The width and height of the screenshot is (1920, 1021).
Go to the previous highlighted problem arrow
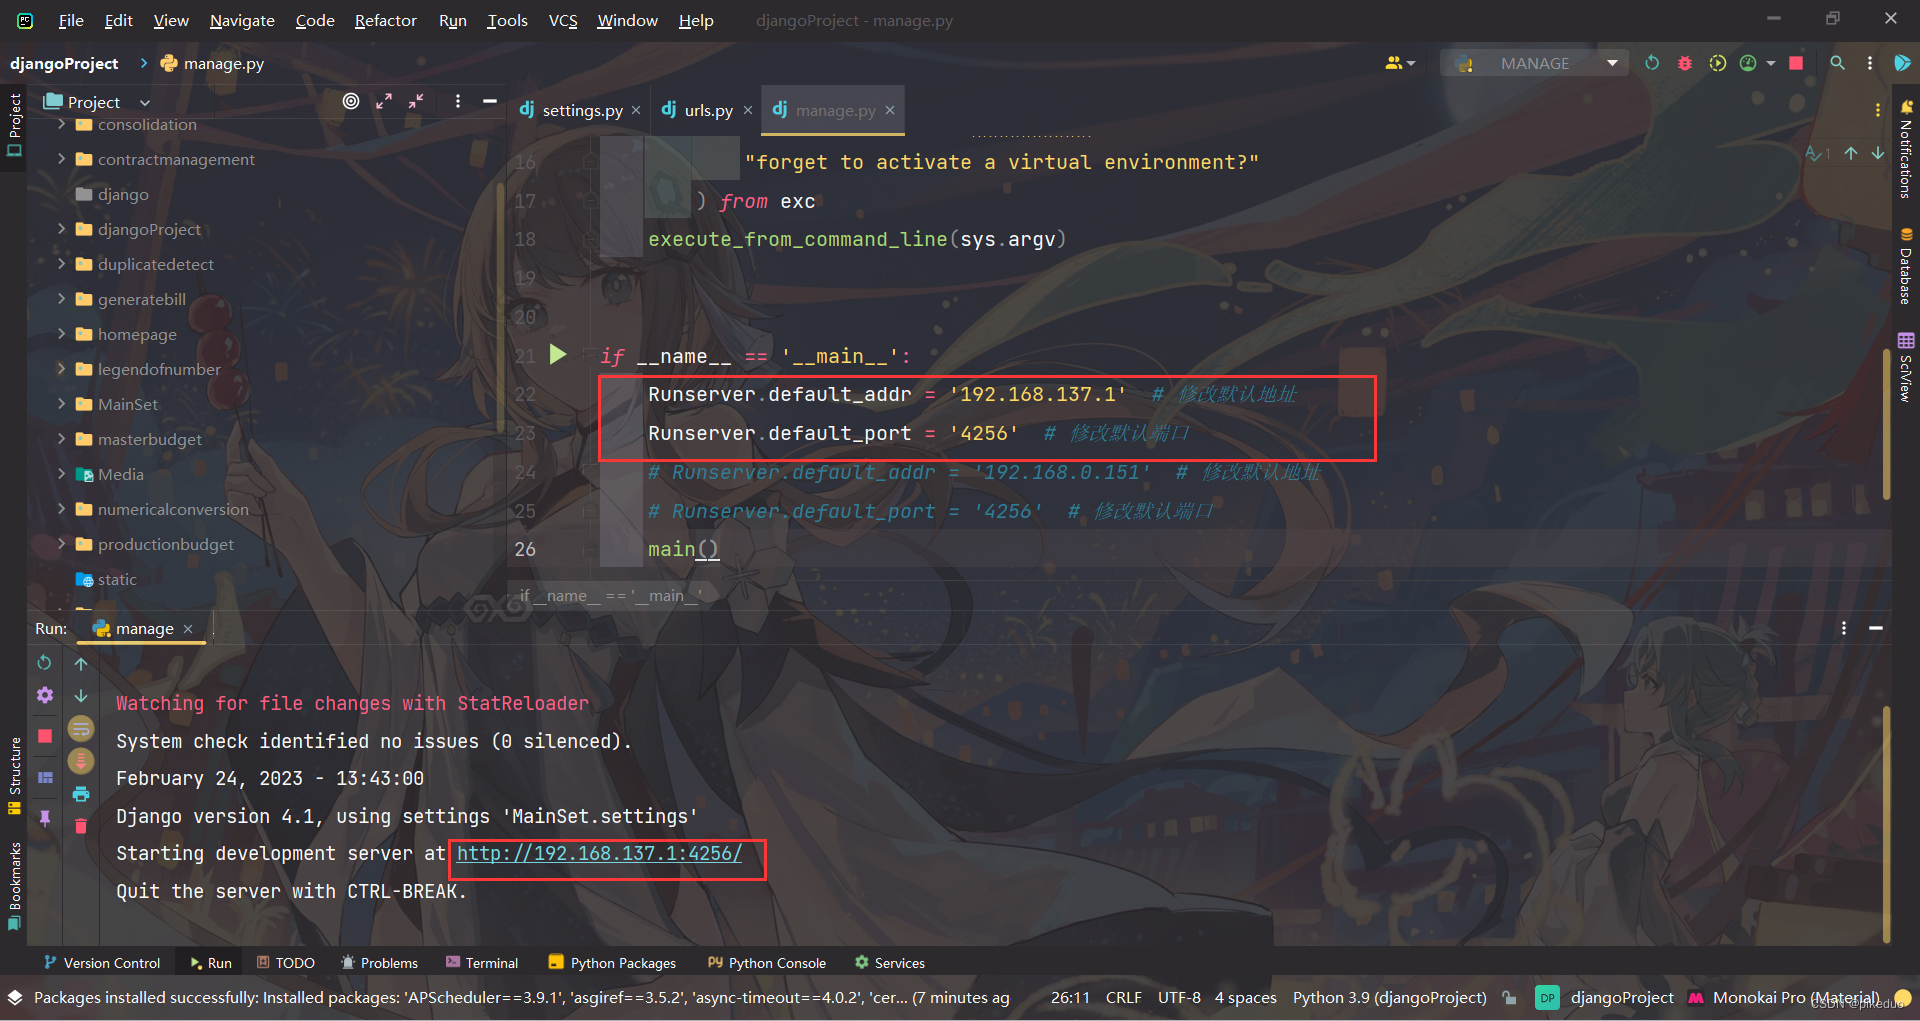1851,153
